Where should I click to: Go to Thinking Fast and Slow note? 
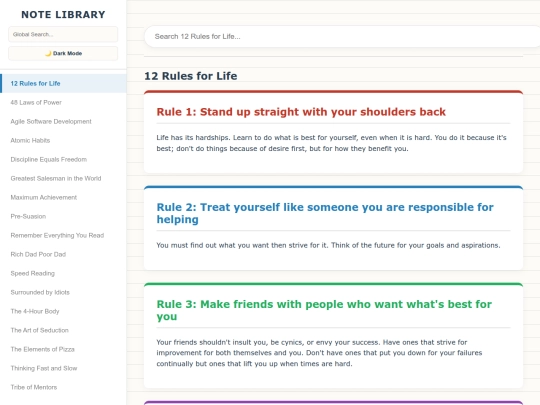[63, 368]
